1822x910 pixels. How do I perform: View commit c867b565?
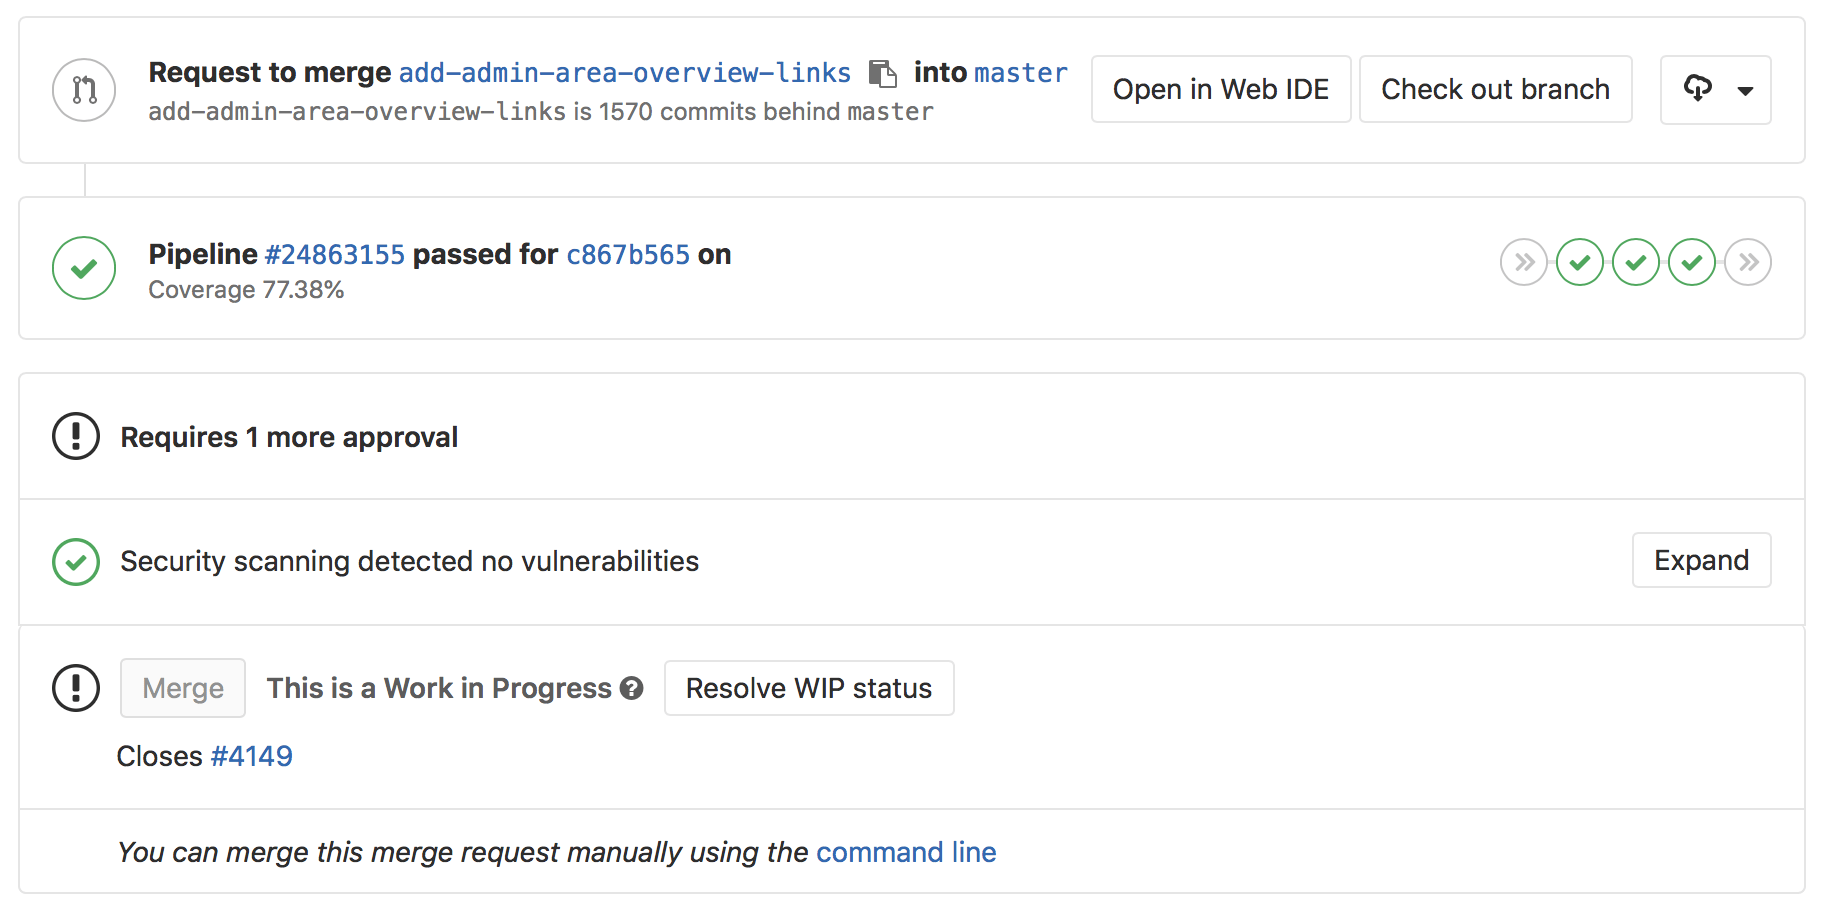[x=628, y=254]
